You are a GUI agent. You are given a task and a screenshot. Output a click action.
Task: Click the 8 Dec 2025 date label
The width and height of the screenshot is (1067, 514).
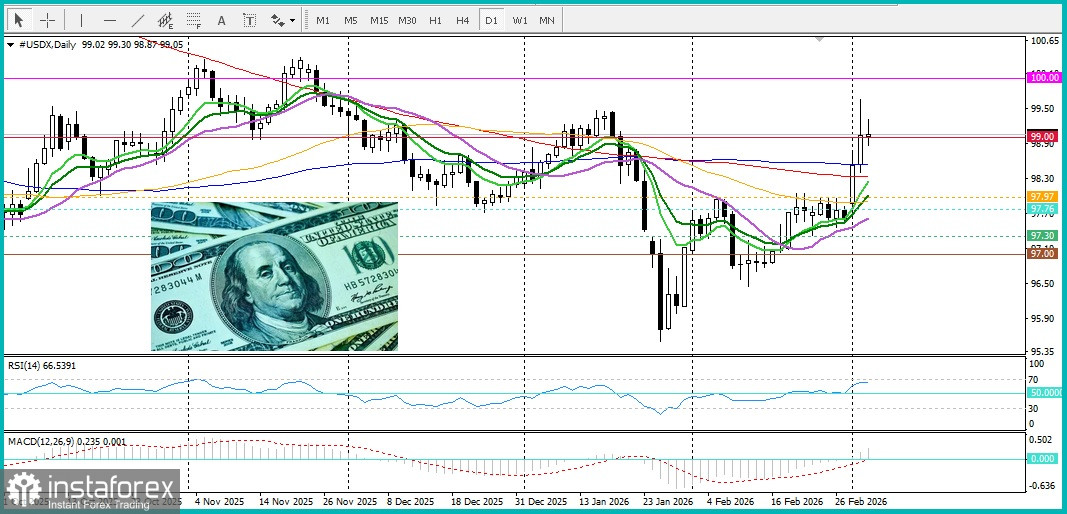click(x=410, y=501)
